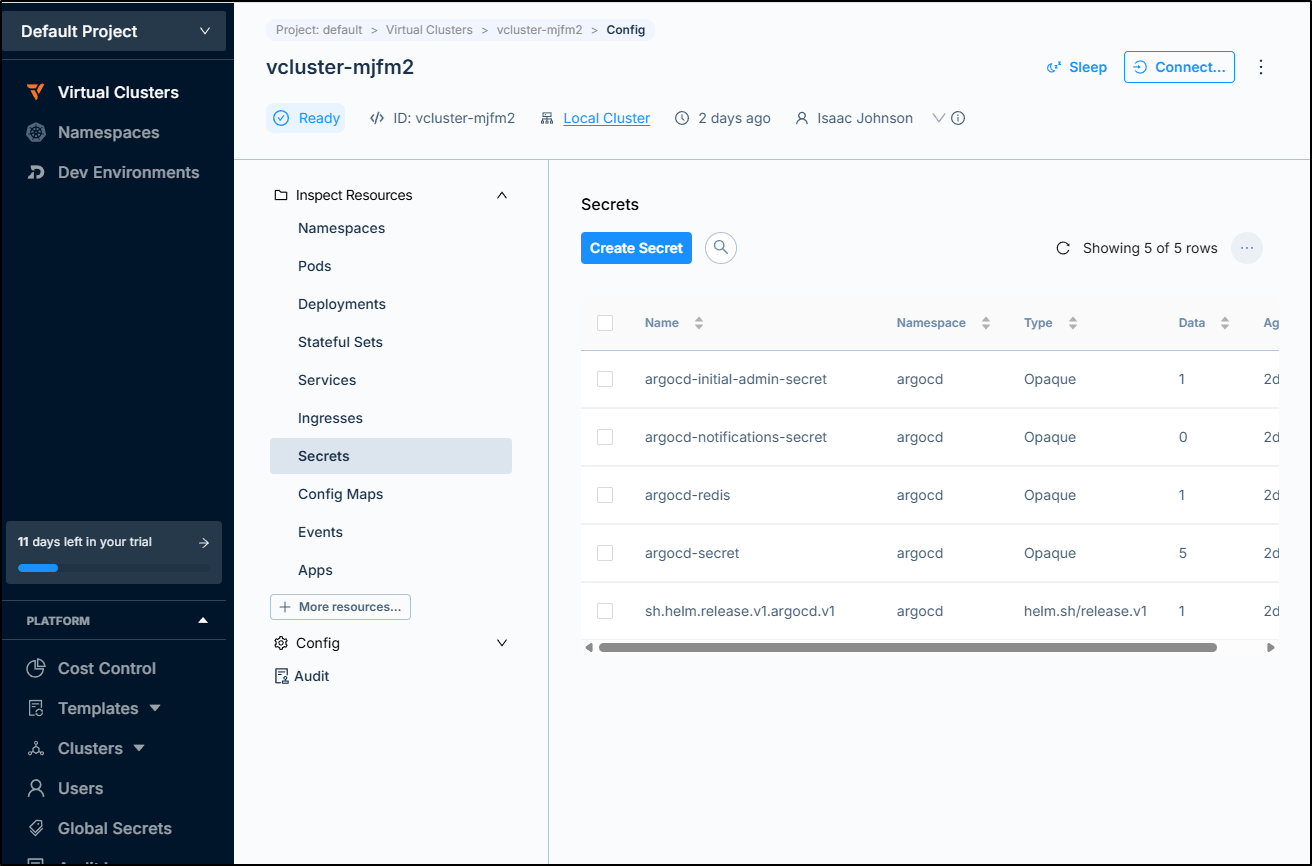
Task: Sort by Data column arrows
Action: [x=1225, y=323]
